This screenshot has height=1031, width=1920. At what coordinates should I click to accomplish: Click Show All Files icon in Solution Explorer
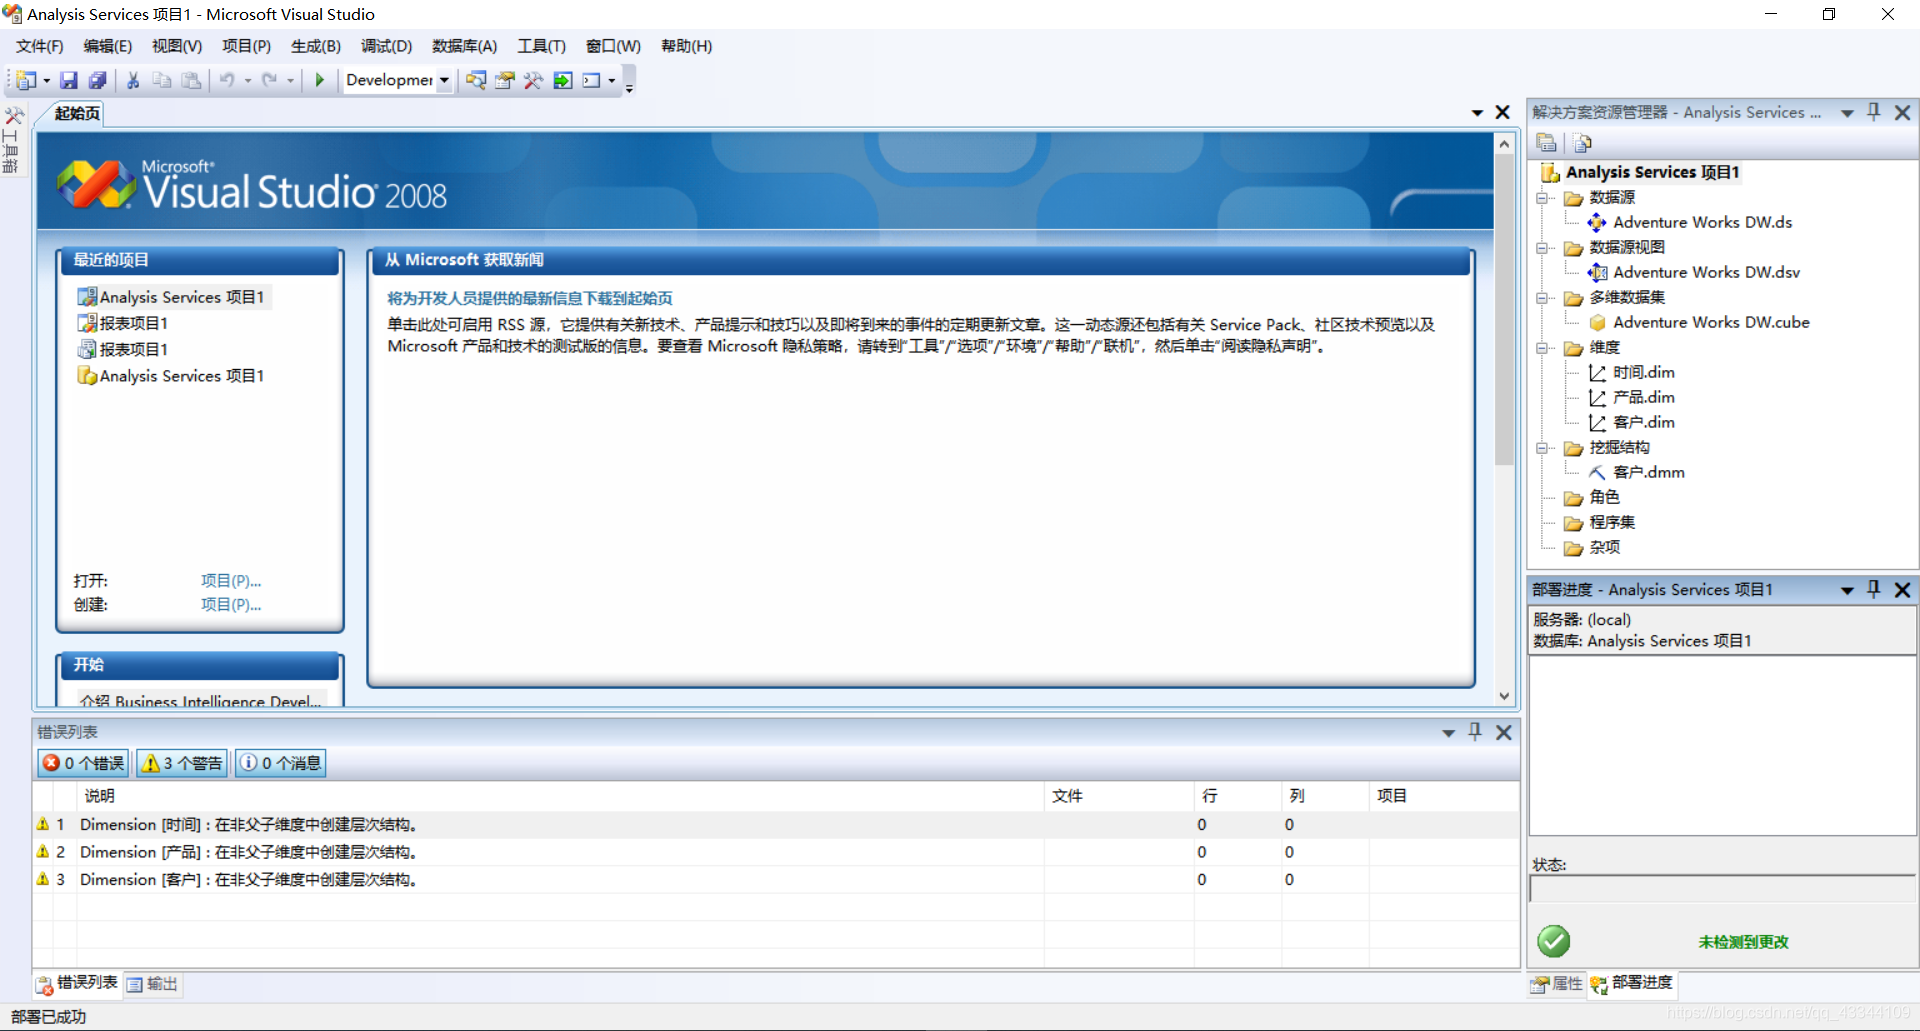1582,143
